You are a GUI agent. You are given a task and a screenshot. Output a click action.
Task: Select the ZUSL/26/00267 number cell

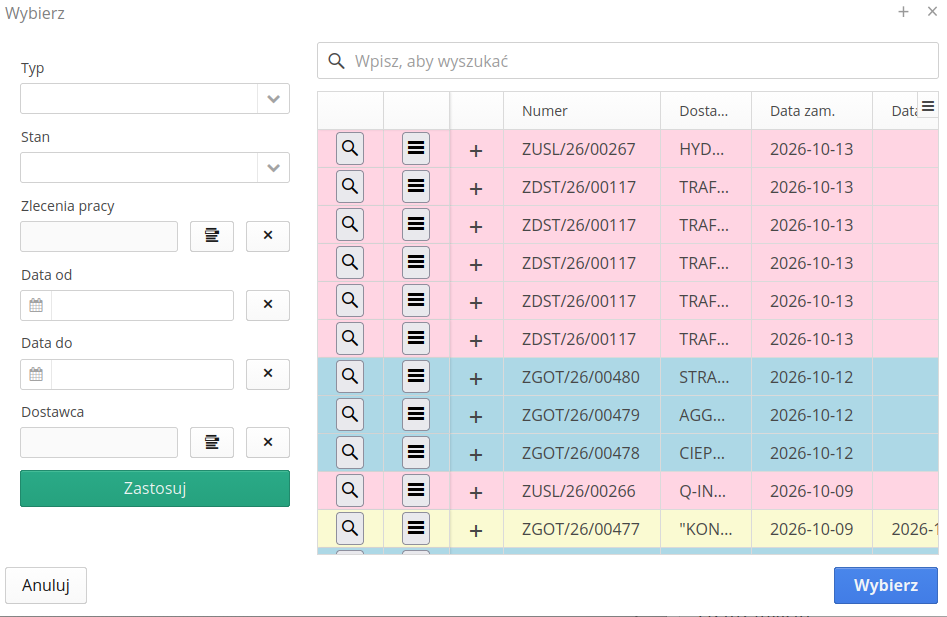(x=582, y=149)
